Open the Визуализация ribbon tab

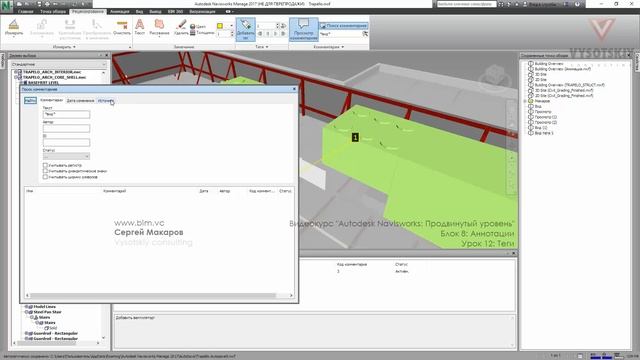pyautogui.click(x=202, y=12)
